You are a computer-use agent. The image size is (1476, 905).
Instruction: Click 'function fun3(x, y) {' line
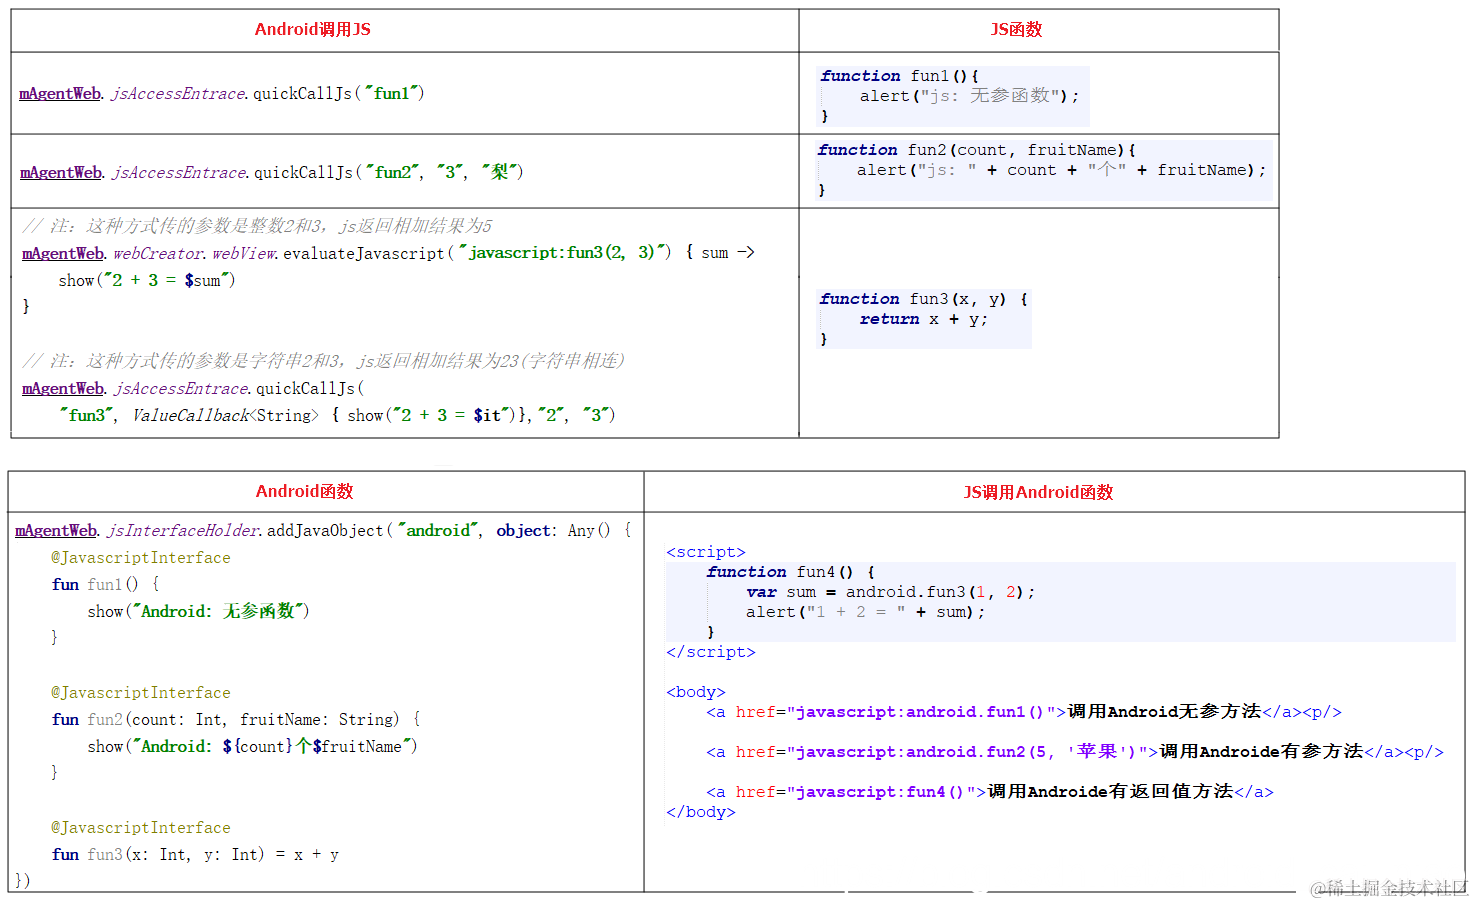[x=923, y=299]
